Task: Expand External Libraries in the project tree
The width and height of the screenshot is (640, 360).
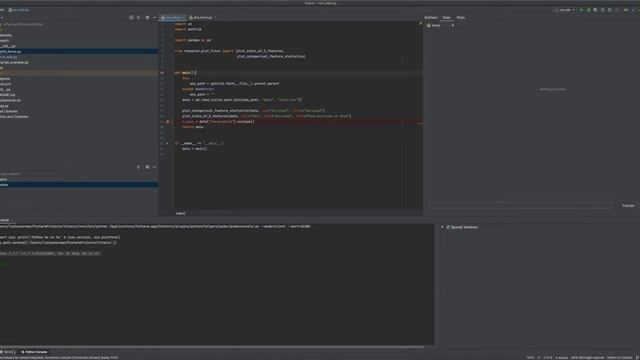Action: pyautogui.click(x=9, y=111)
